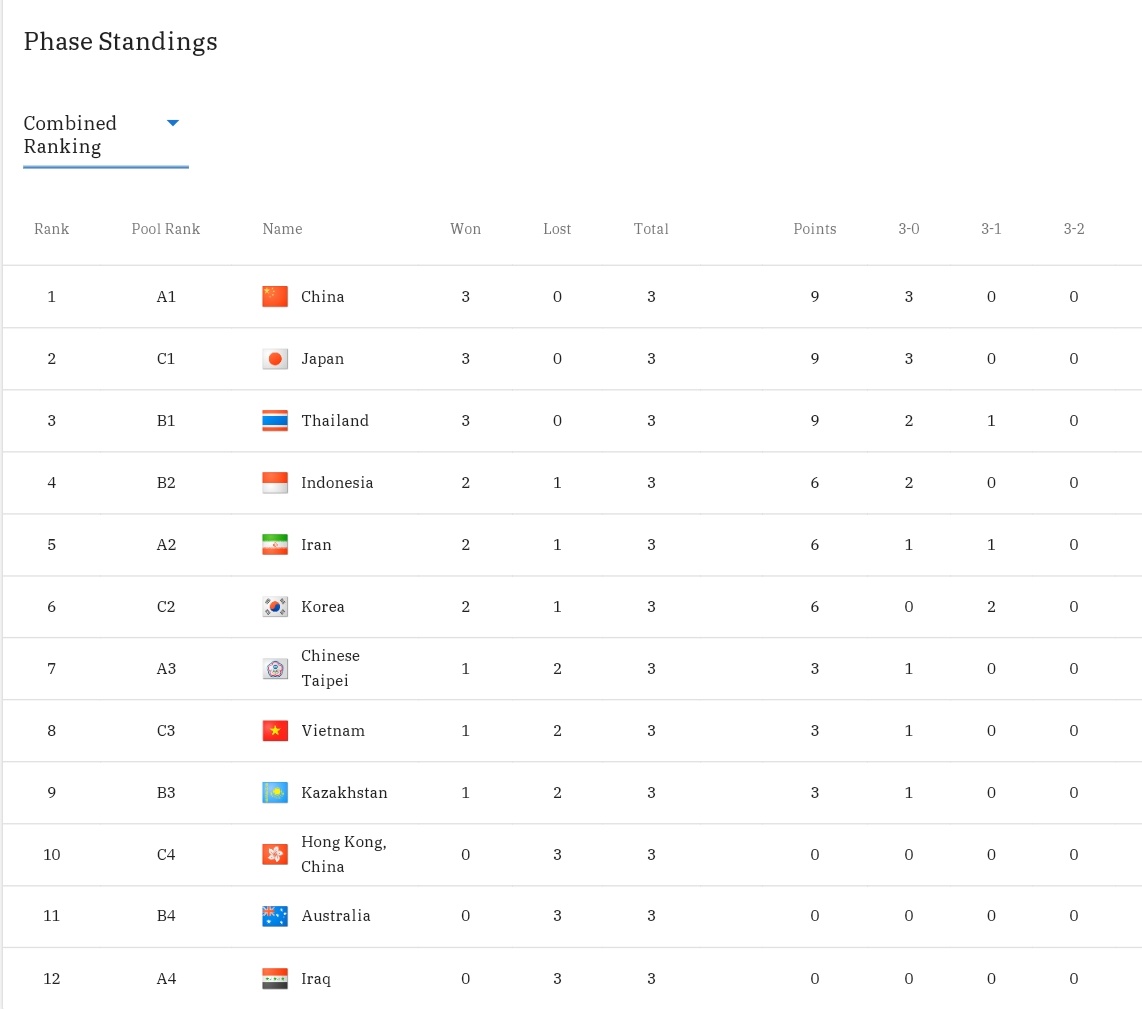Screen dimensions: 1142x1009
Task: Click the Indonesia flag icon
Action: click(275, 482)
